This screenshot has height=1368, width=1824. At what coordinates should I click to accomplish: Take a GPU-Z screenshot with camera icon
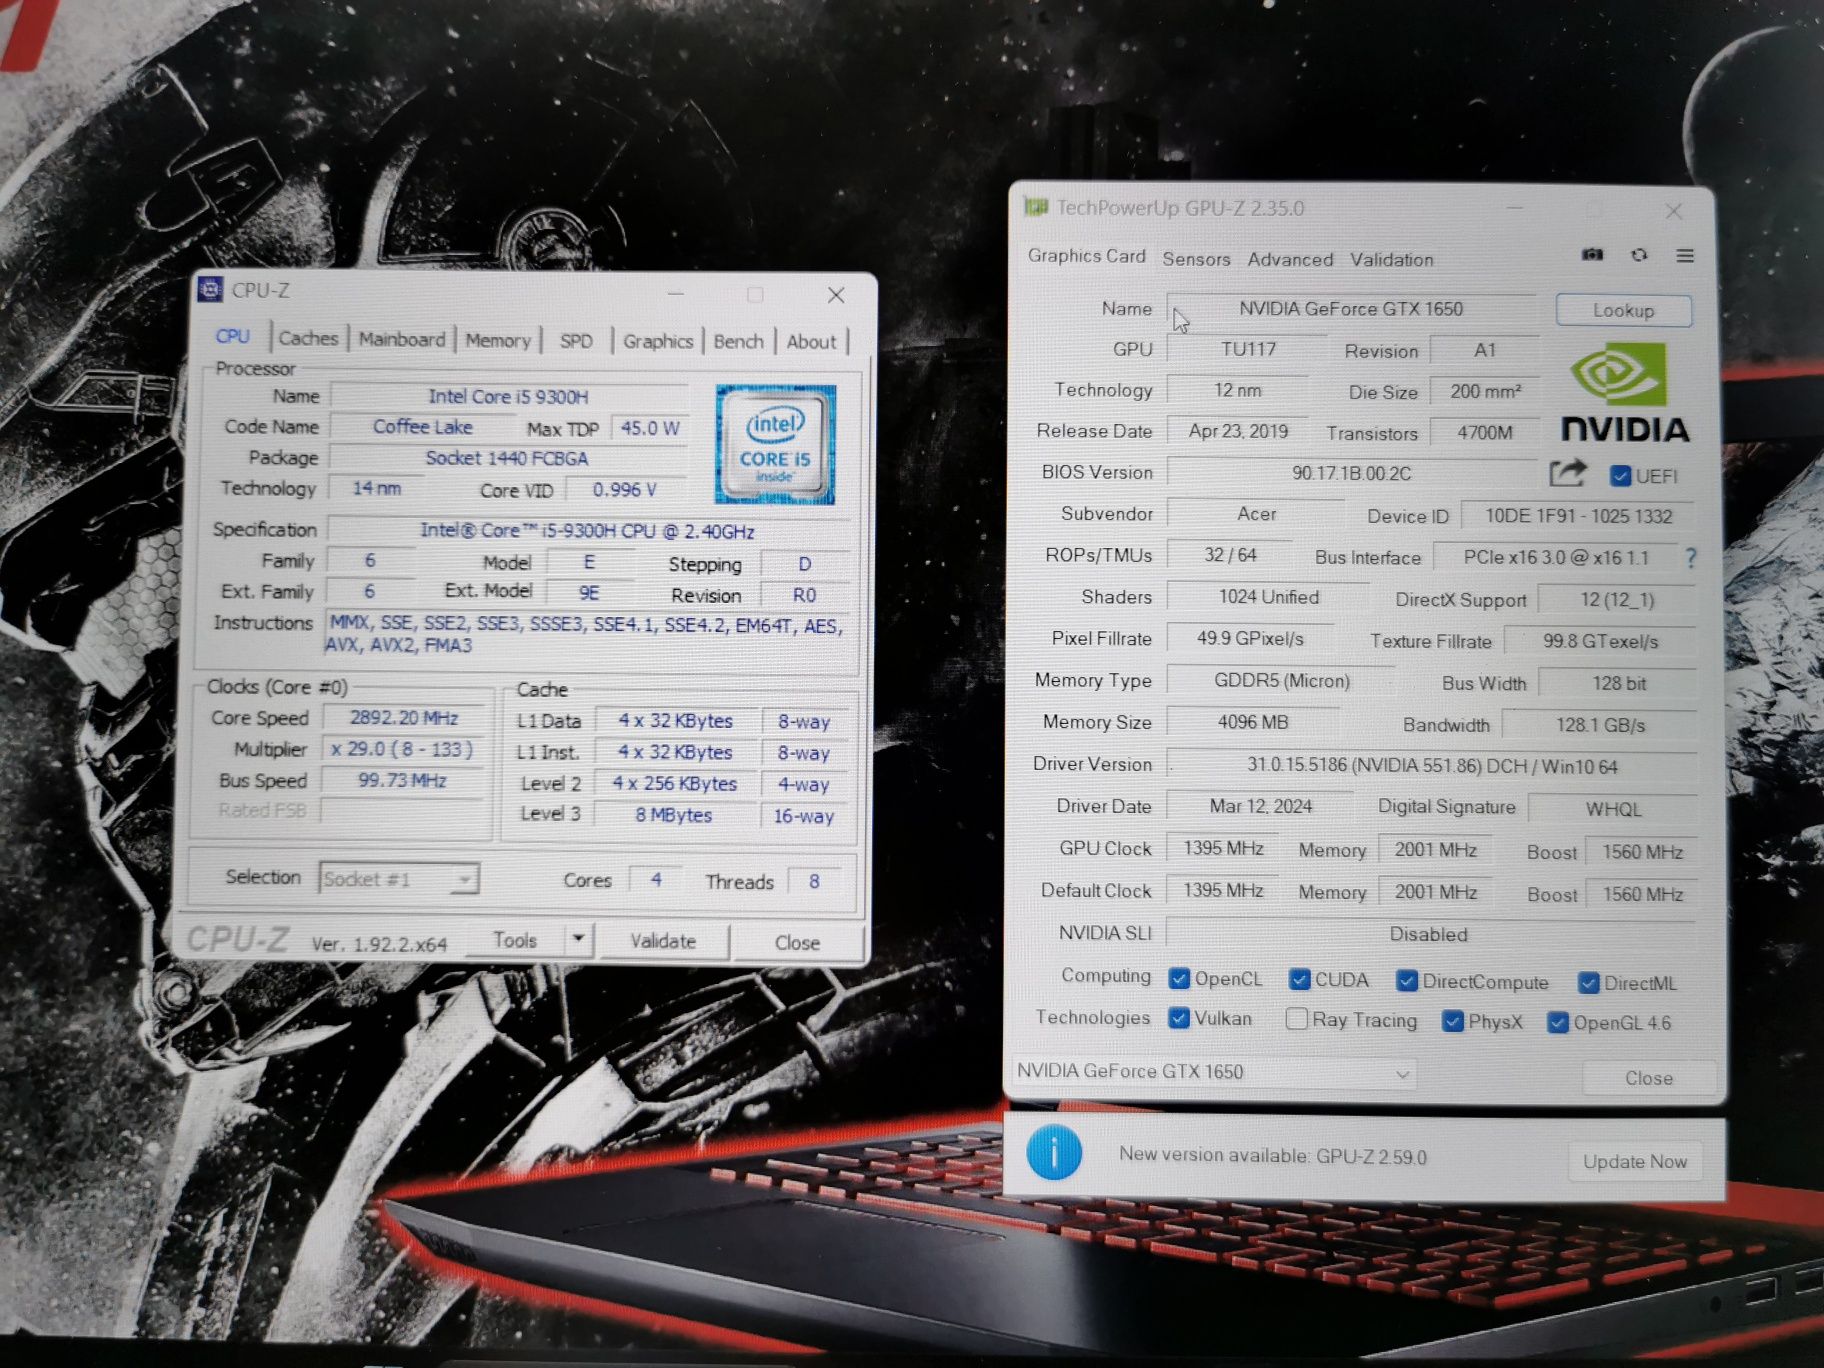click(x=1592, y=255)
